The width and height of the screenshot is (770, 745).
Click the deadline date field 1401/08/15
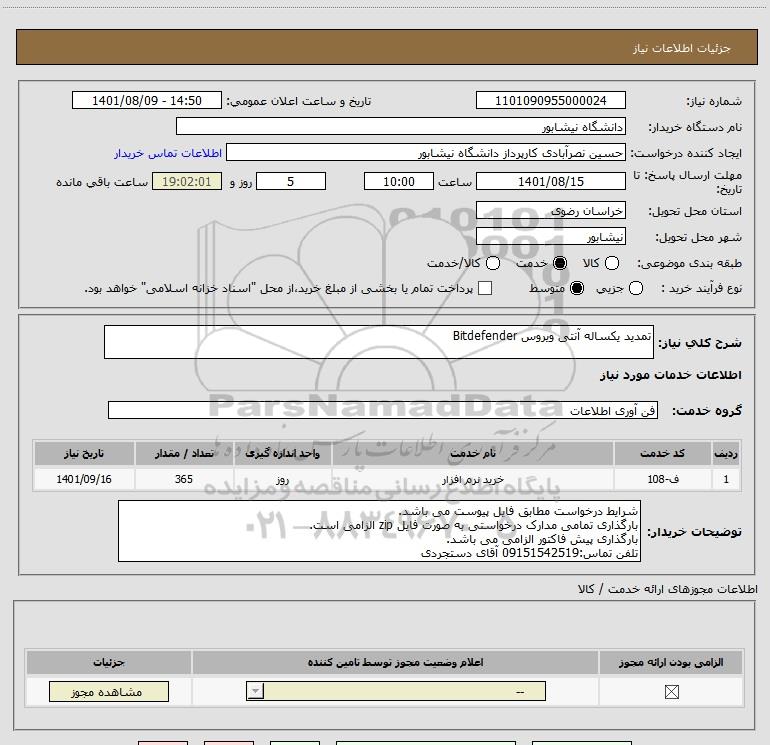pos(550,181)
